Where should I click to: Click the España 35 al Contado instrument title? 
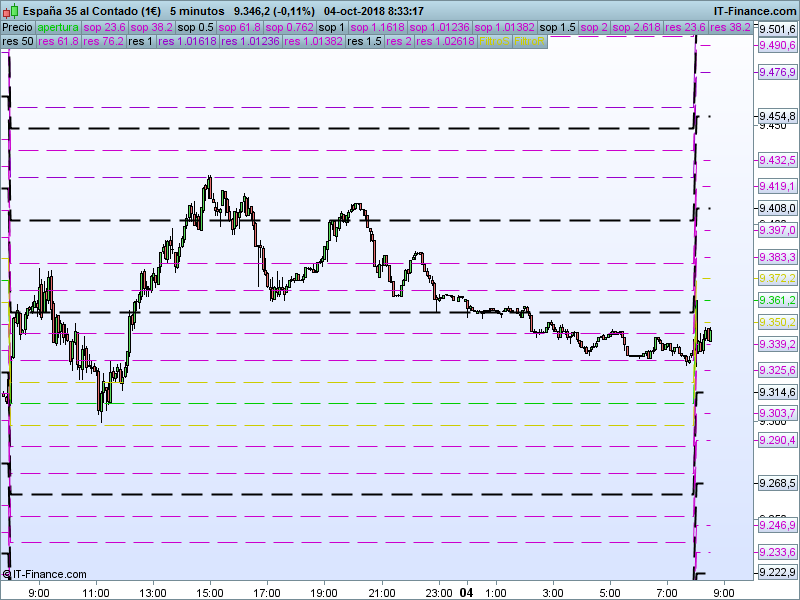pos(92,11)
